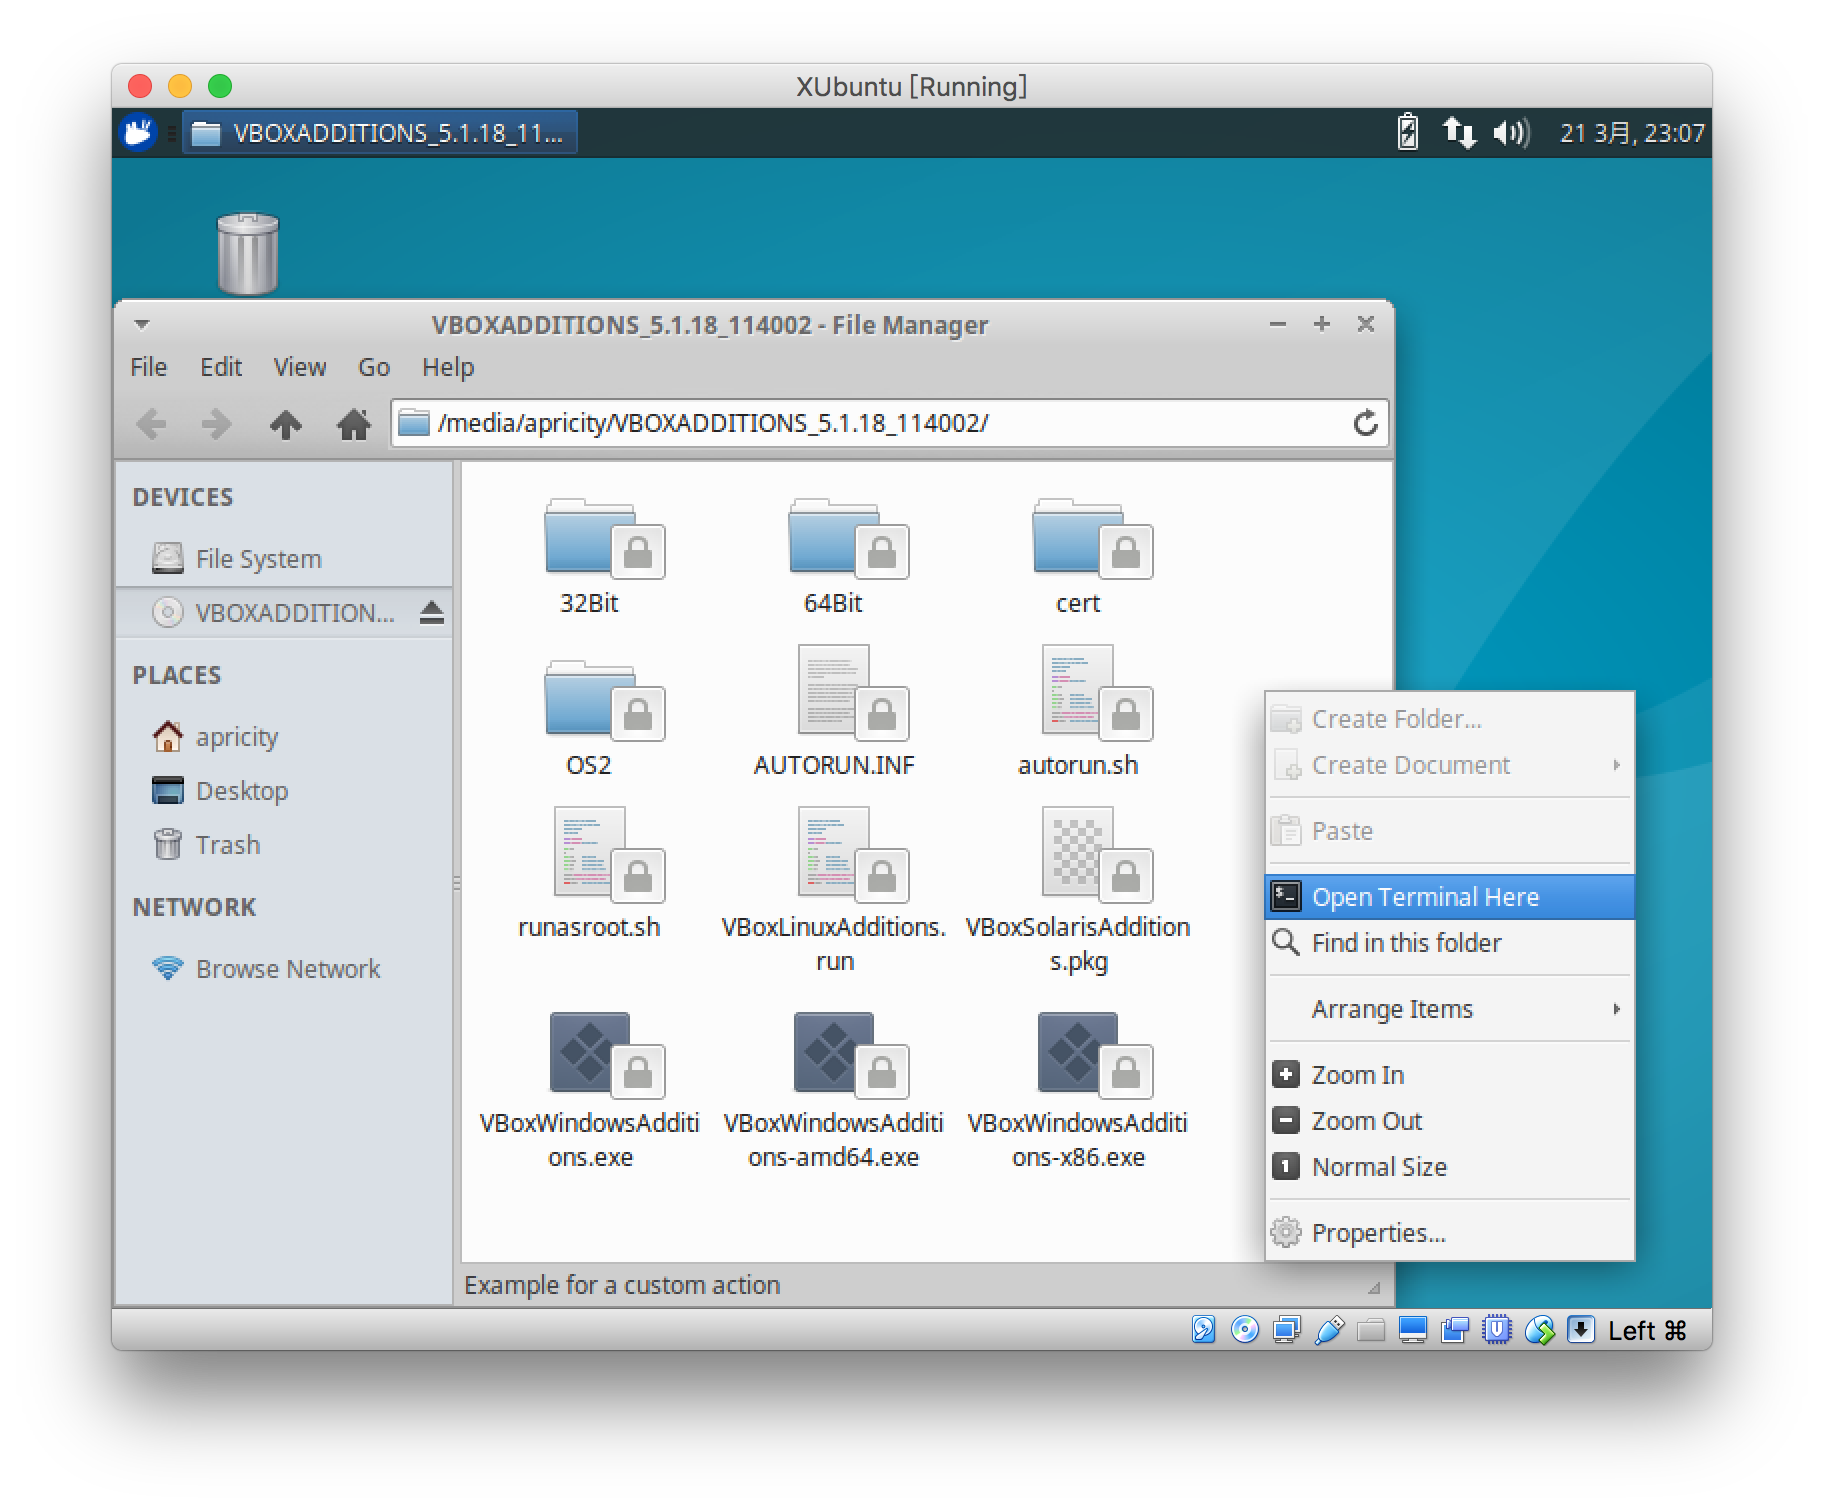Open the Whisker applications menu icon
The image size is (1824, 1510).
click(138, 133)
